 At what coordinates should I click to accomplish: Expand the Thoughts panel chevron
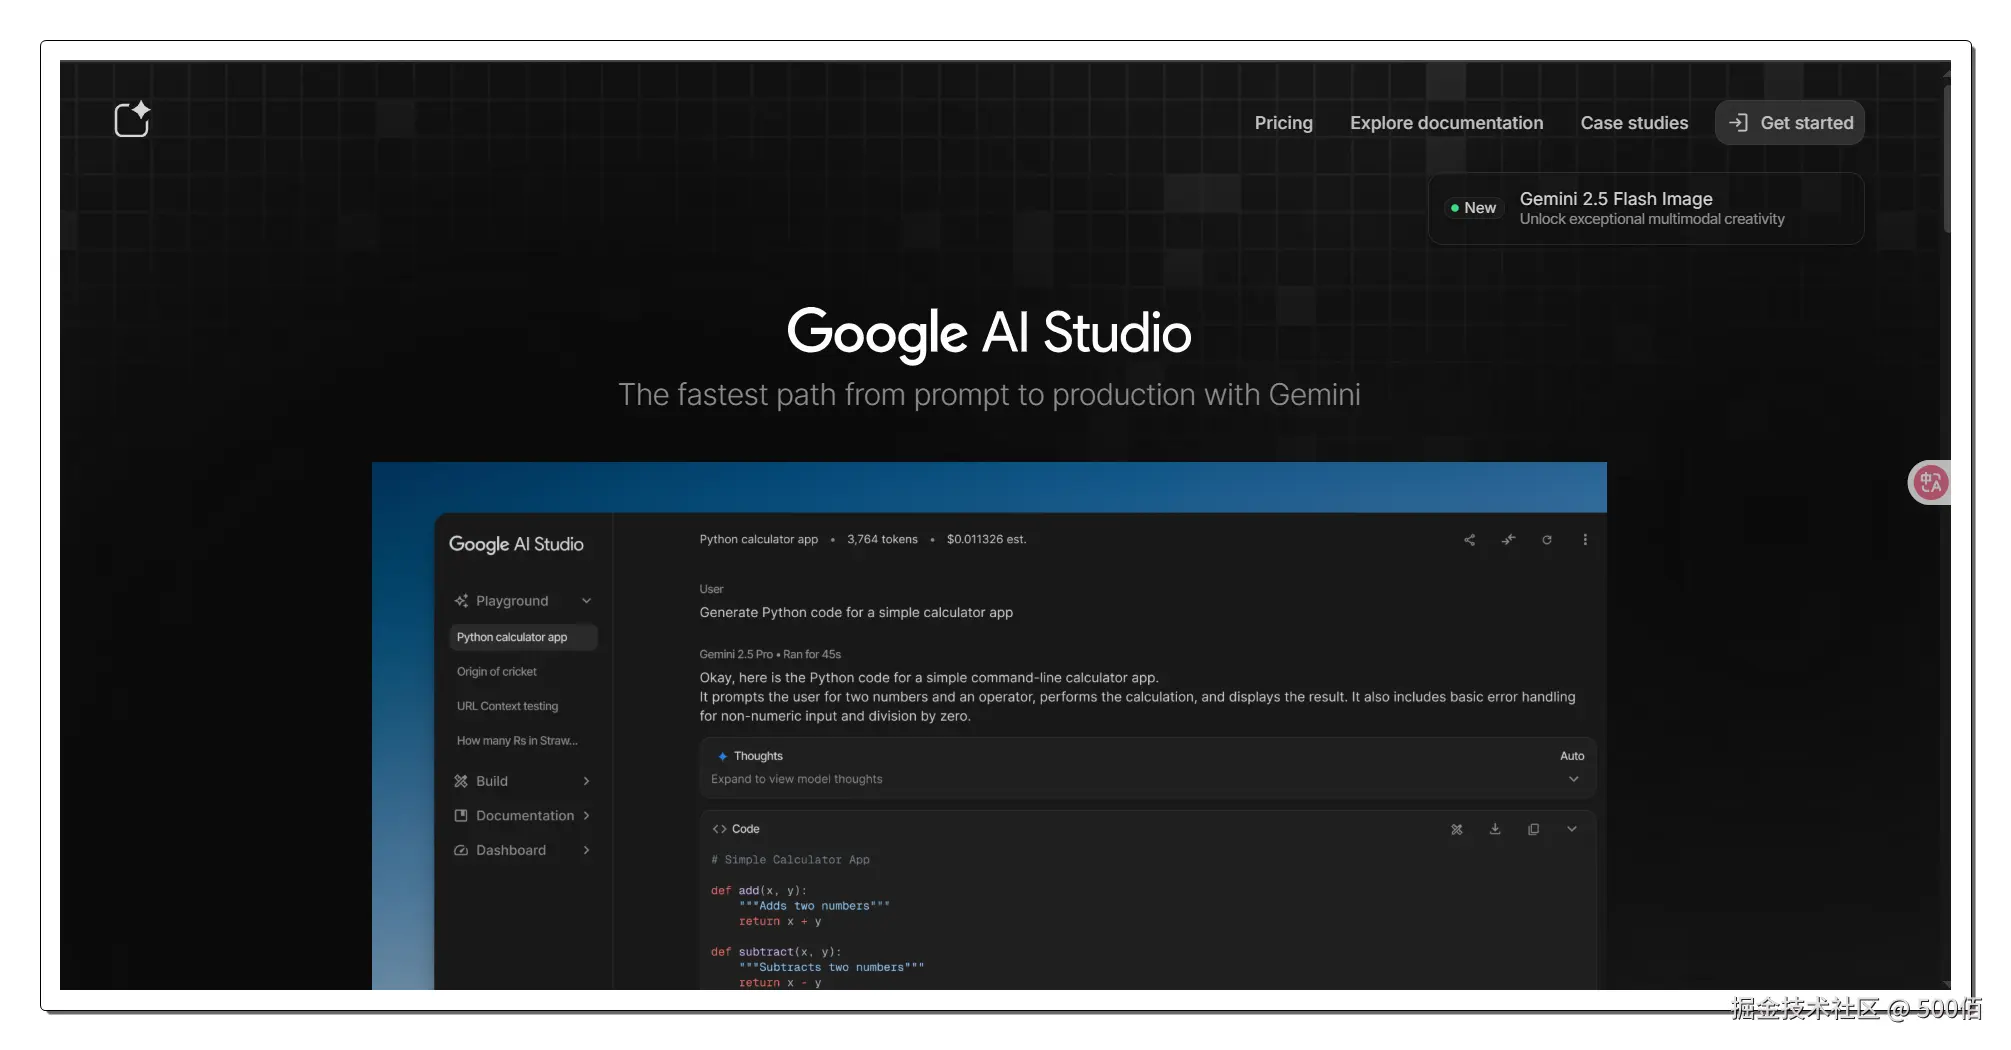(1573, 779)
